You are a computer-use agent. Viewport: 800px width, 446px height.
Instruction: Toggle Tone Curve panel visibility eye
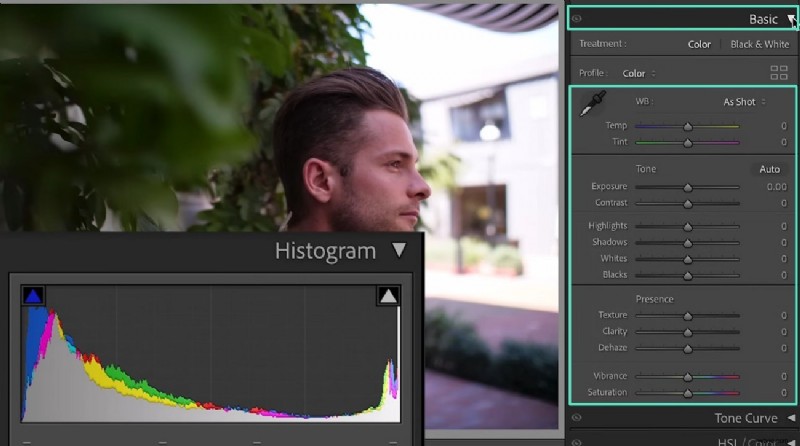pos(577,417)
